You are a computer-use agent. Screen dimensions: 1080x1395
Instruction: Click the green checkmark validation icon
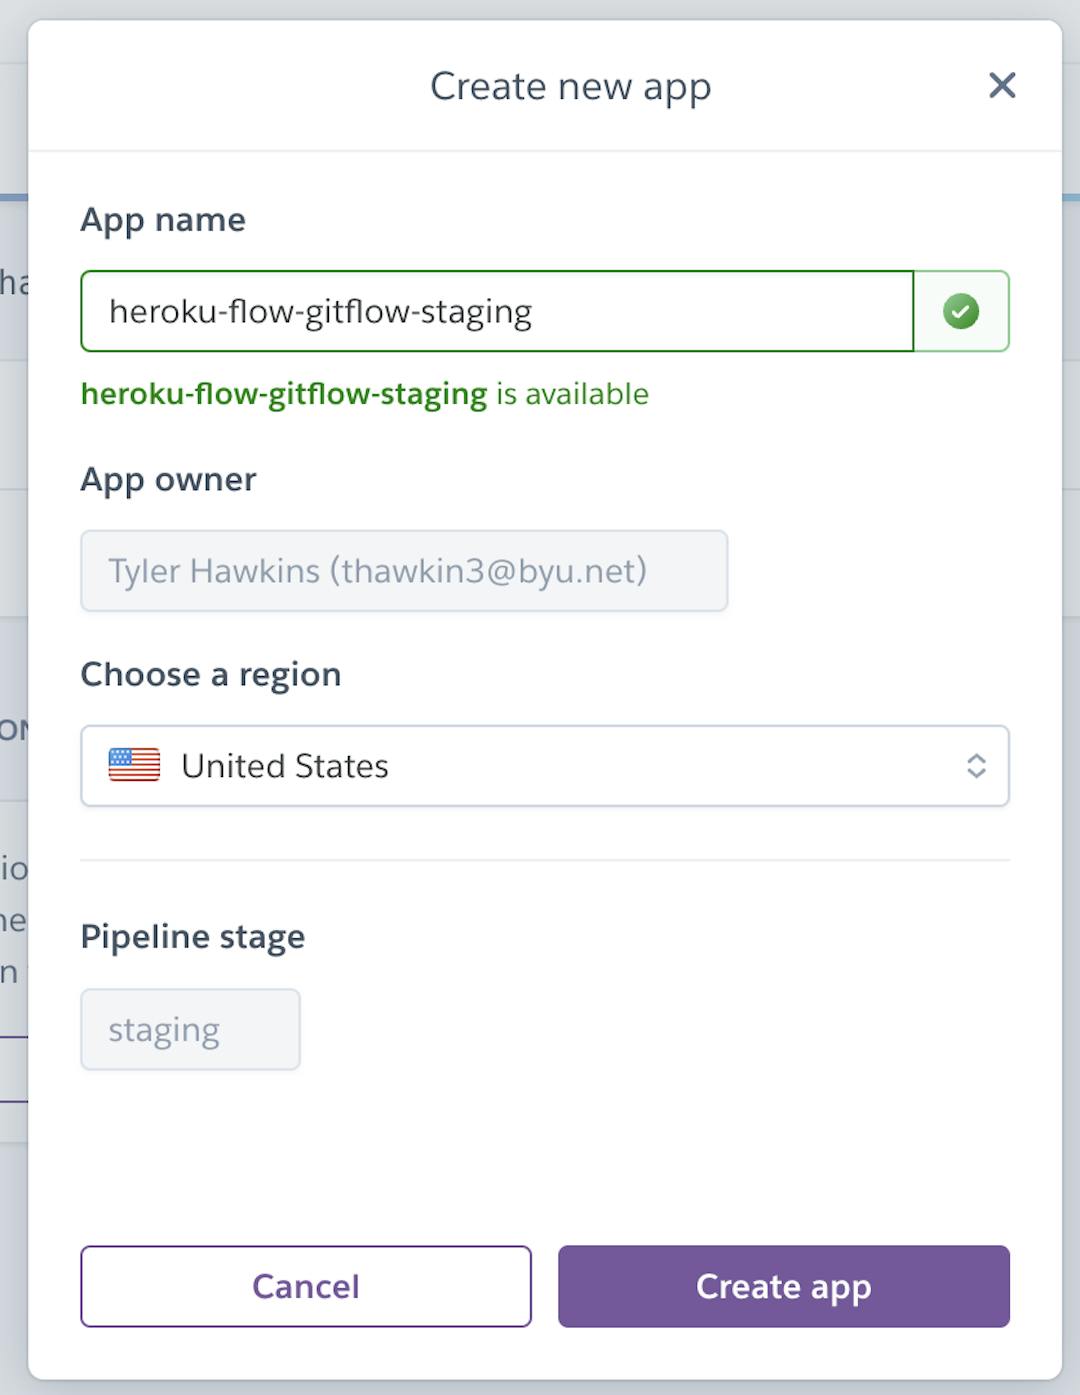pyautogui.click(x=960, y=312)
